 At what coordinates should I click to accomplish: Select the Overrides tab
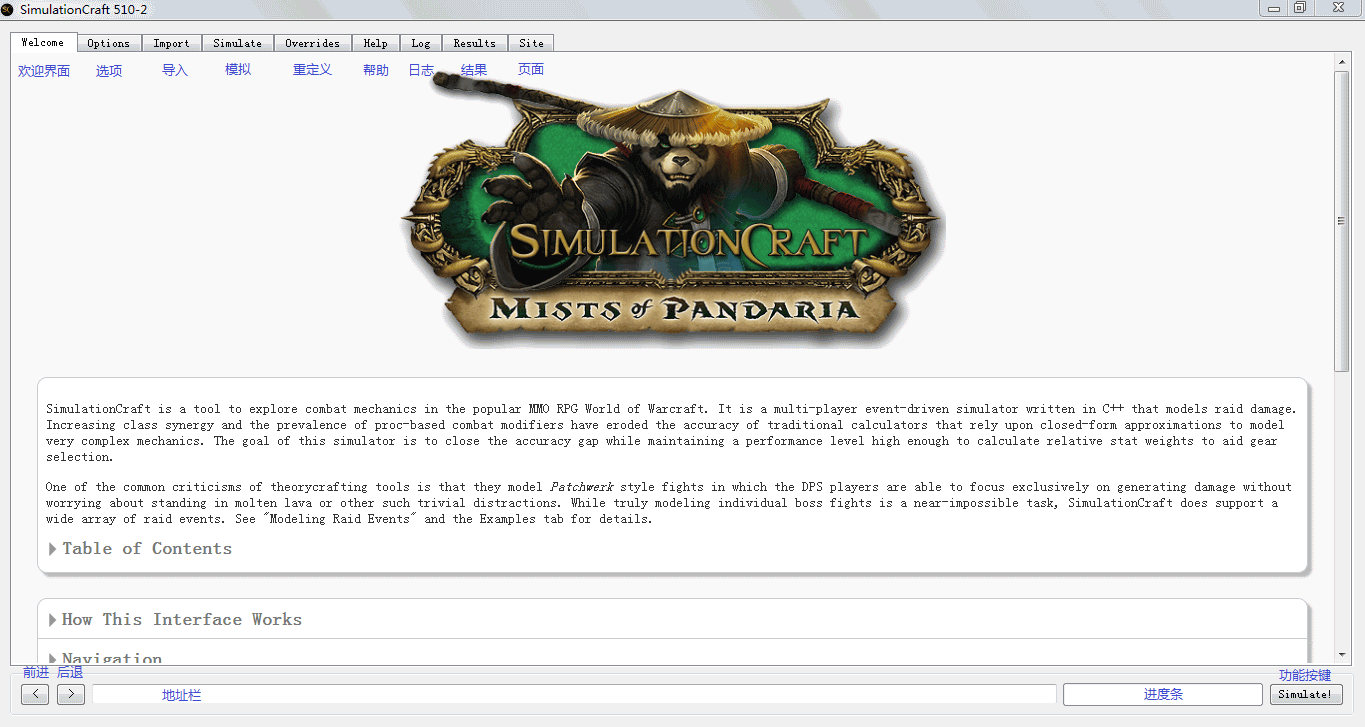tap(312, 43)
